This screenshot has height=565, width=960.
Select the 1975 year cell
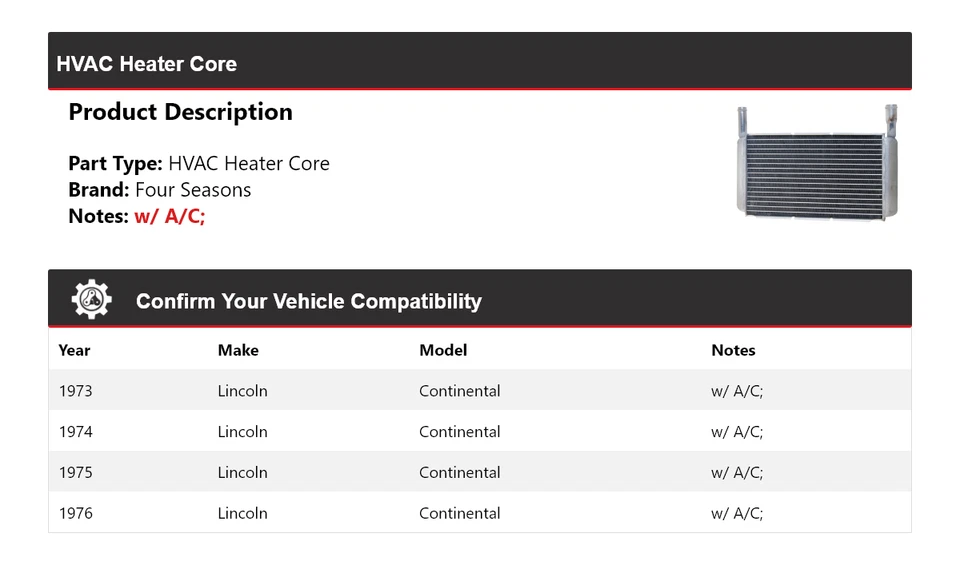point(75,472)
